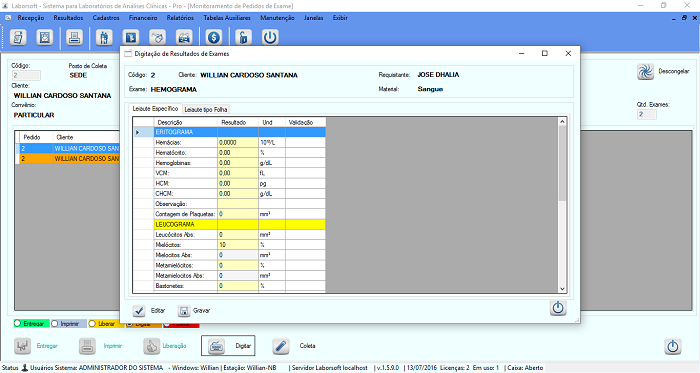Click the Editar label in dialog
The image size is (700, 373).
pos(158,311)
